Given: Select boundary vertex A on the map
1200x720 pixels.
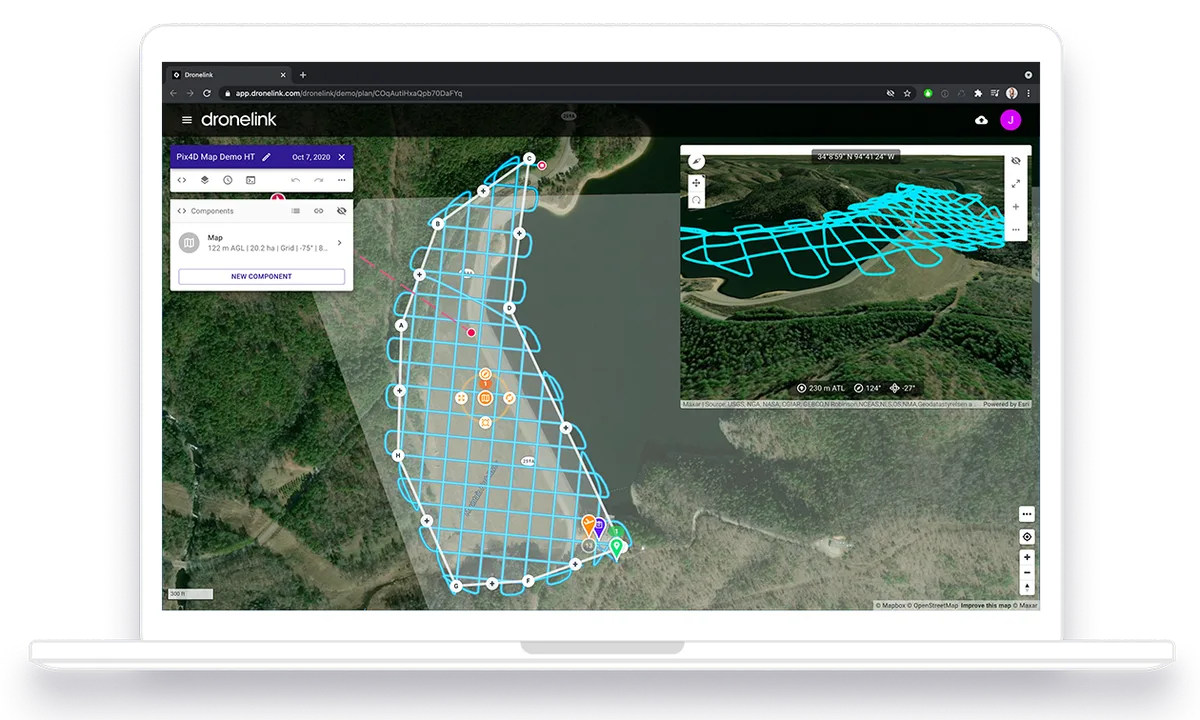Looking at the screenshot, I should coord(401,325).
